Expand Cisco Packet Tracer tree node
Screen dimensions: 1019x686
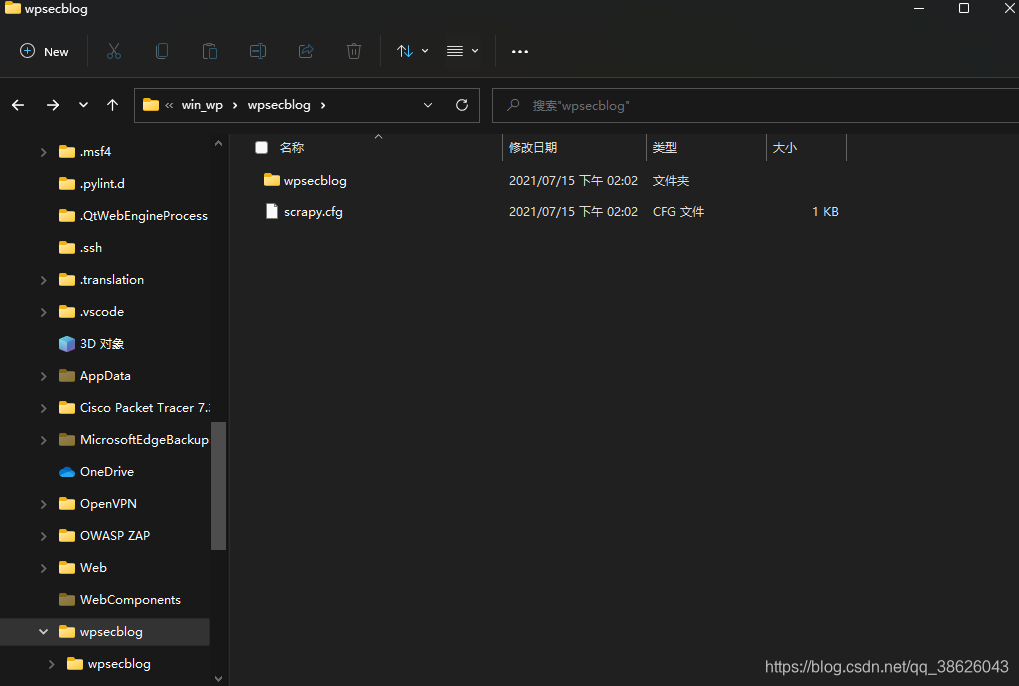44,408
